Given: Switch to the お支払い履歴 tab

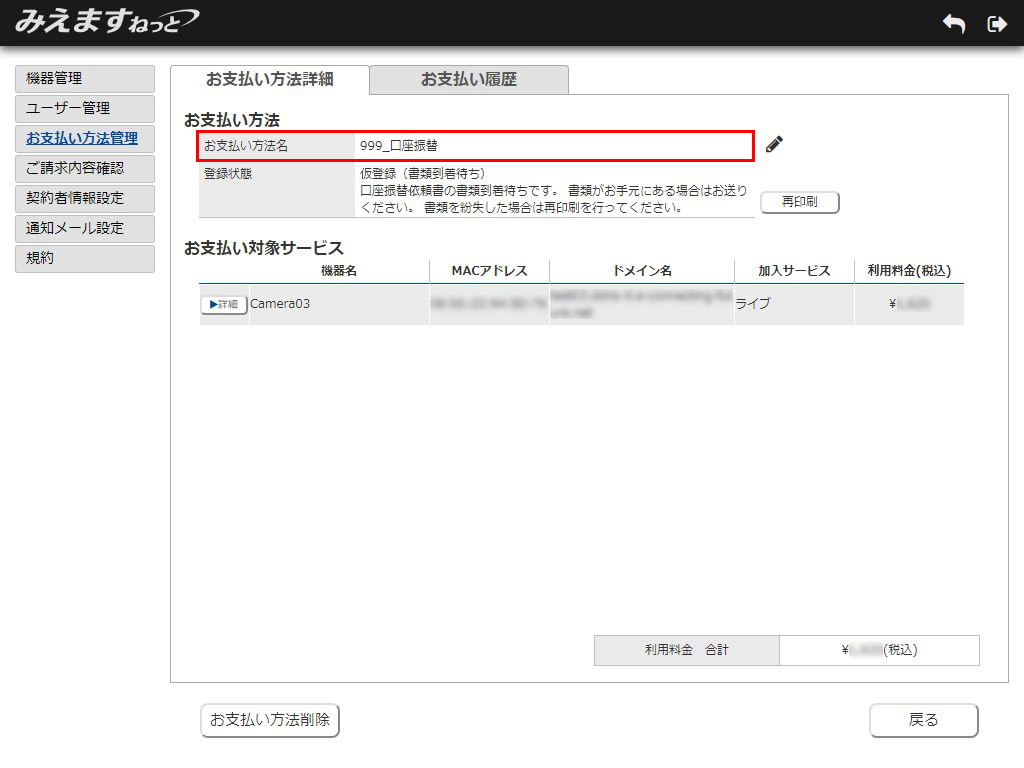Looking at the screenshot, I should tap(468, 80).
